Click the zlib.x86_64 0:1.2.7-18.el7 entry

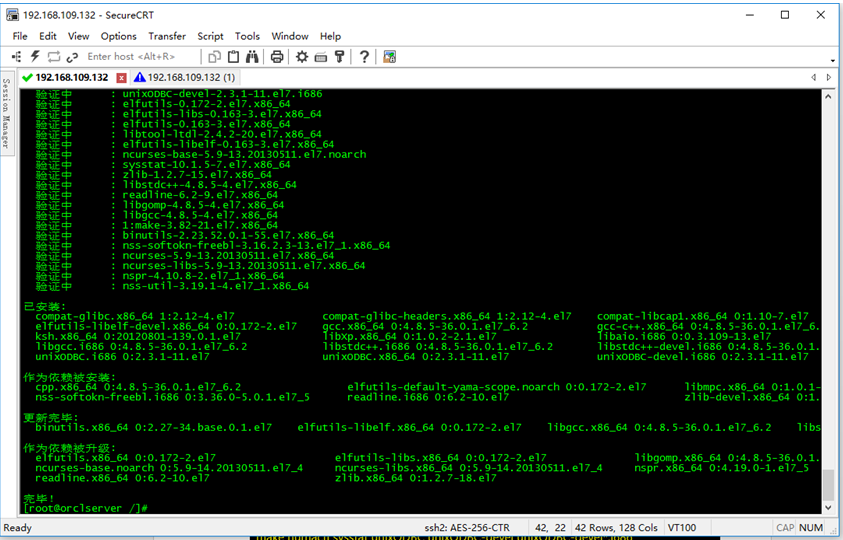pyautogui.click(x=416, y=478)
